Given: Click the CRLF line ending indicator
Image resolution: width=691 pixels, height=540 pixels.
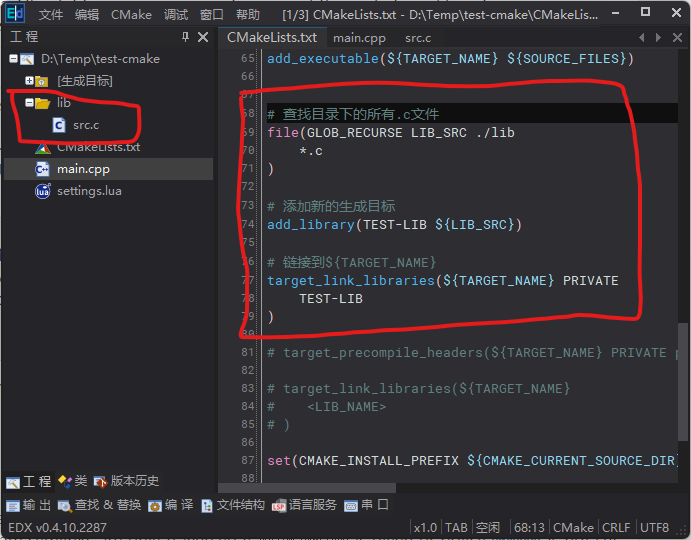Looking at the screenshot, I should click(x=616, y=527).
